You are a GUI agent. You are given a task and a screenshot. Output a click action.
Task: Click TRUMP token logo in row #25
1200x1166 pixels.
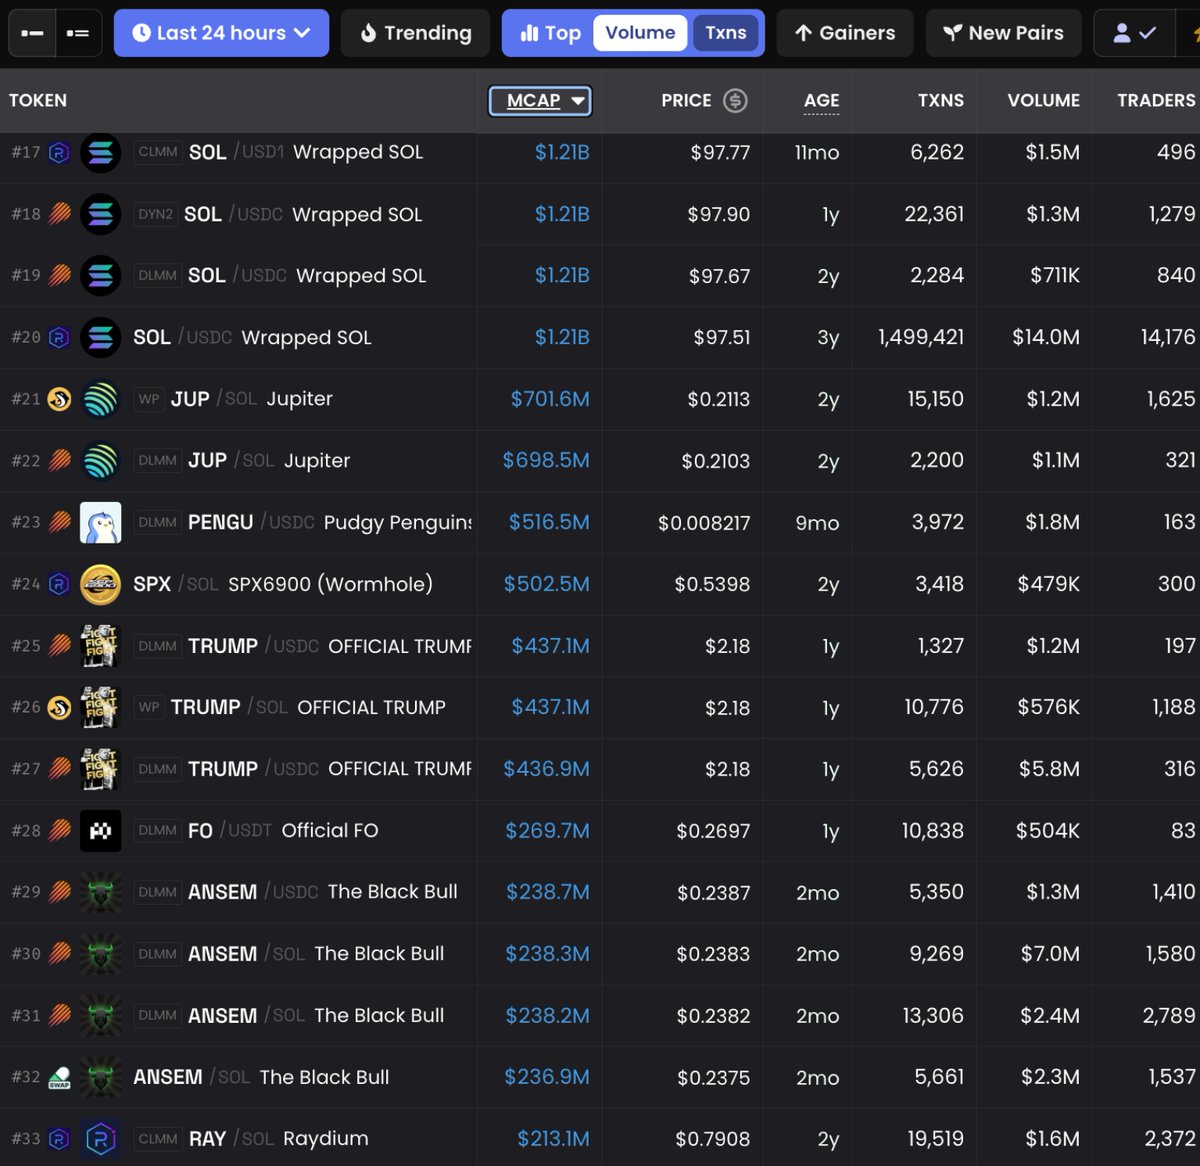(x=100, y=646)
